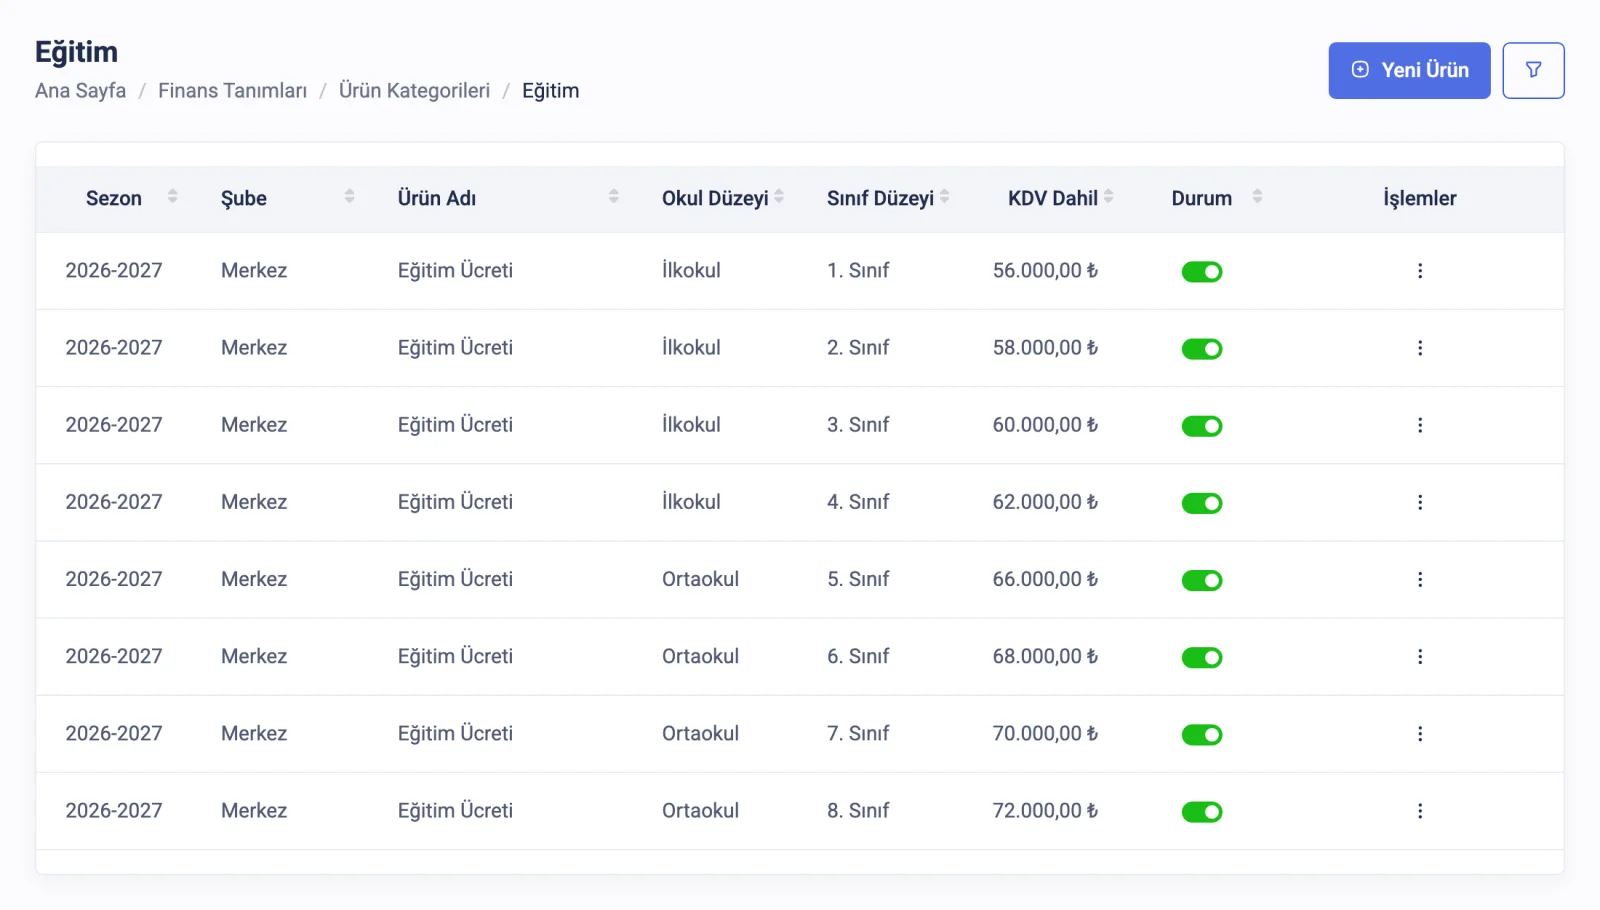Open actions menu for 1. Sınıf row
1600x910 pixels.
point(1420,271)
